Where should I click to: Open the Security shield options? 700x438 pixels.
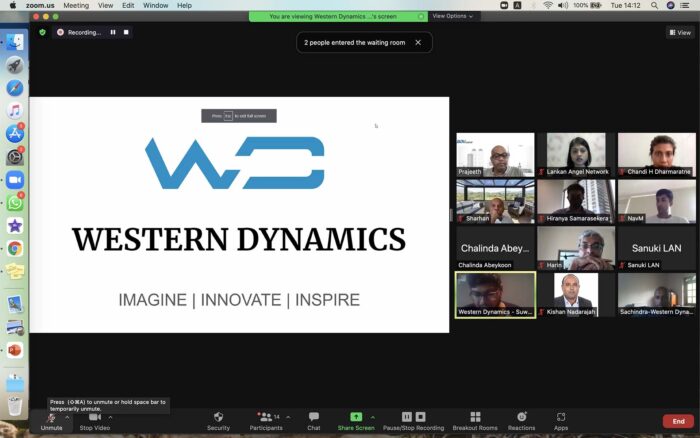218,419
